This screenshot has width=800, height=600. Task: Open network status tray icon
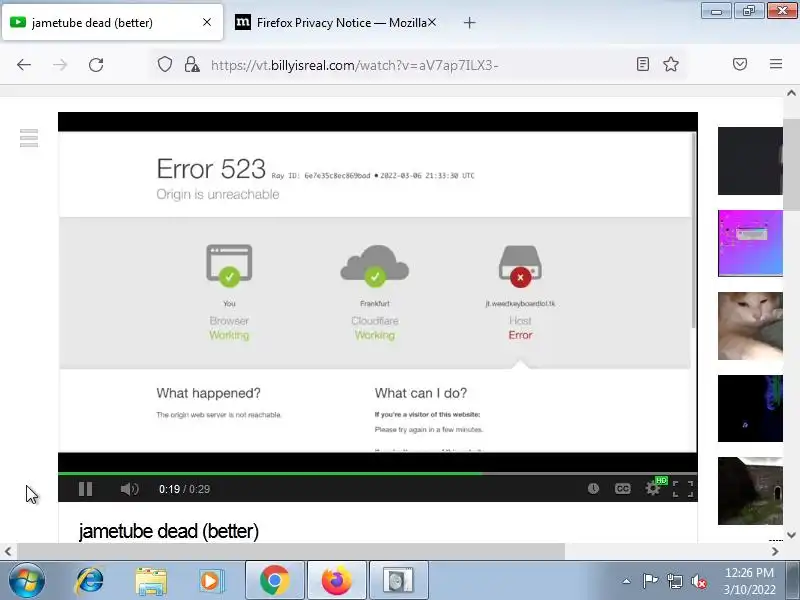pyautogui.click(x=674, y=581)
